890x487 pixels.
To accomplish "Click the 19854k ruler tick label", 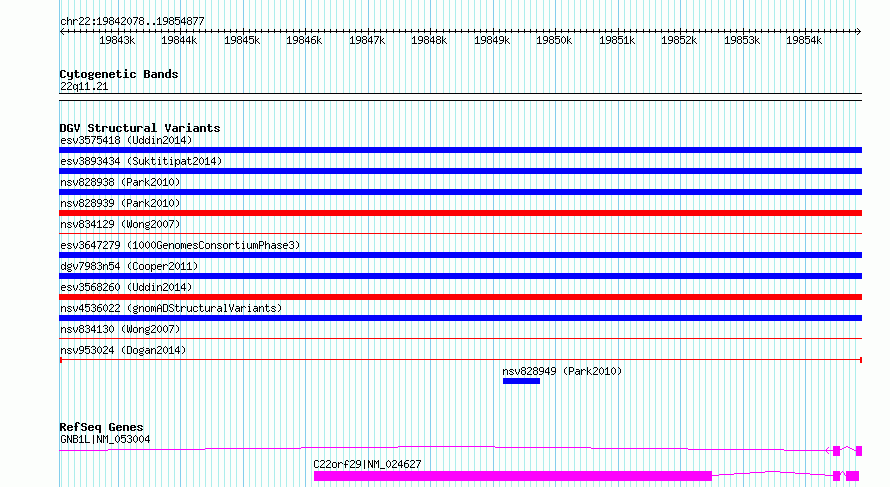I will (x=803, y=40).
